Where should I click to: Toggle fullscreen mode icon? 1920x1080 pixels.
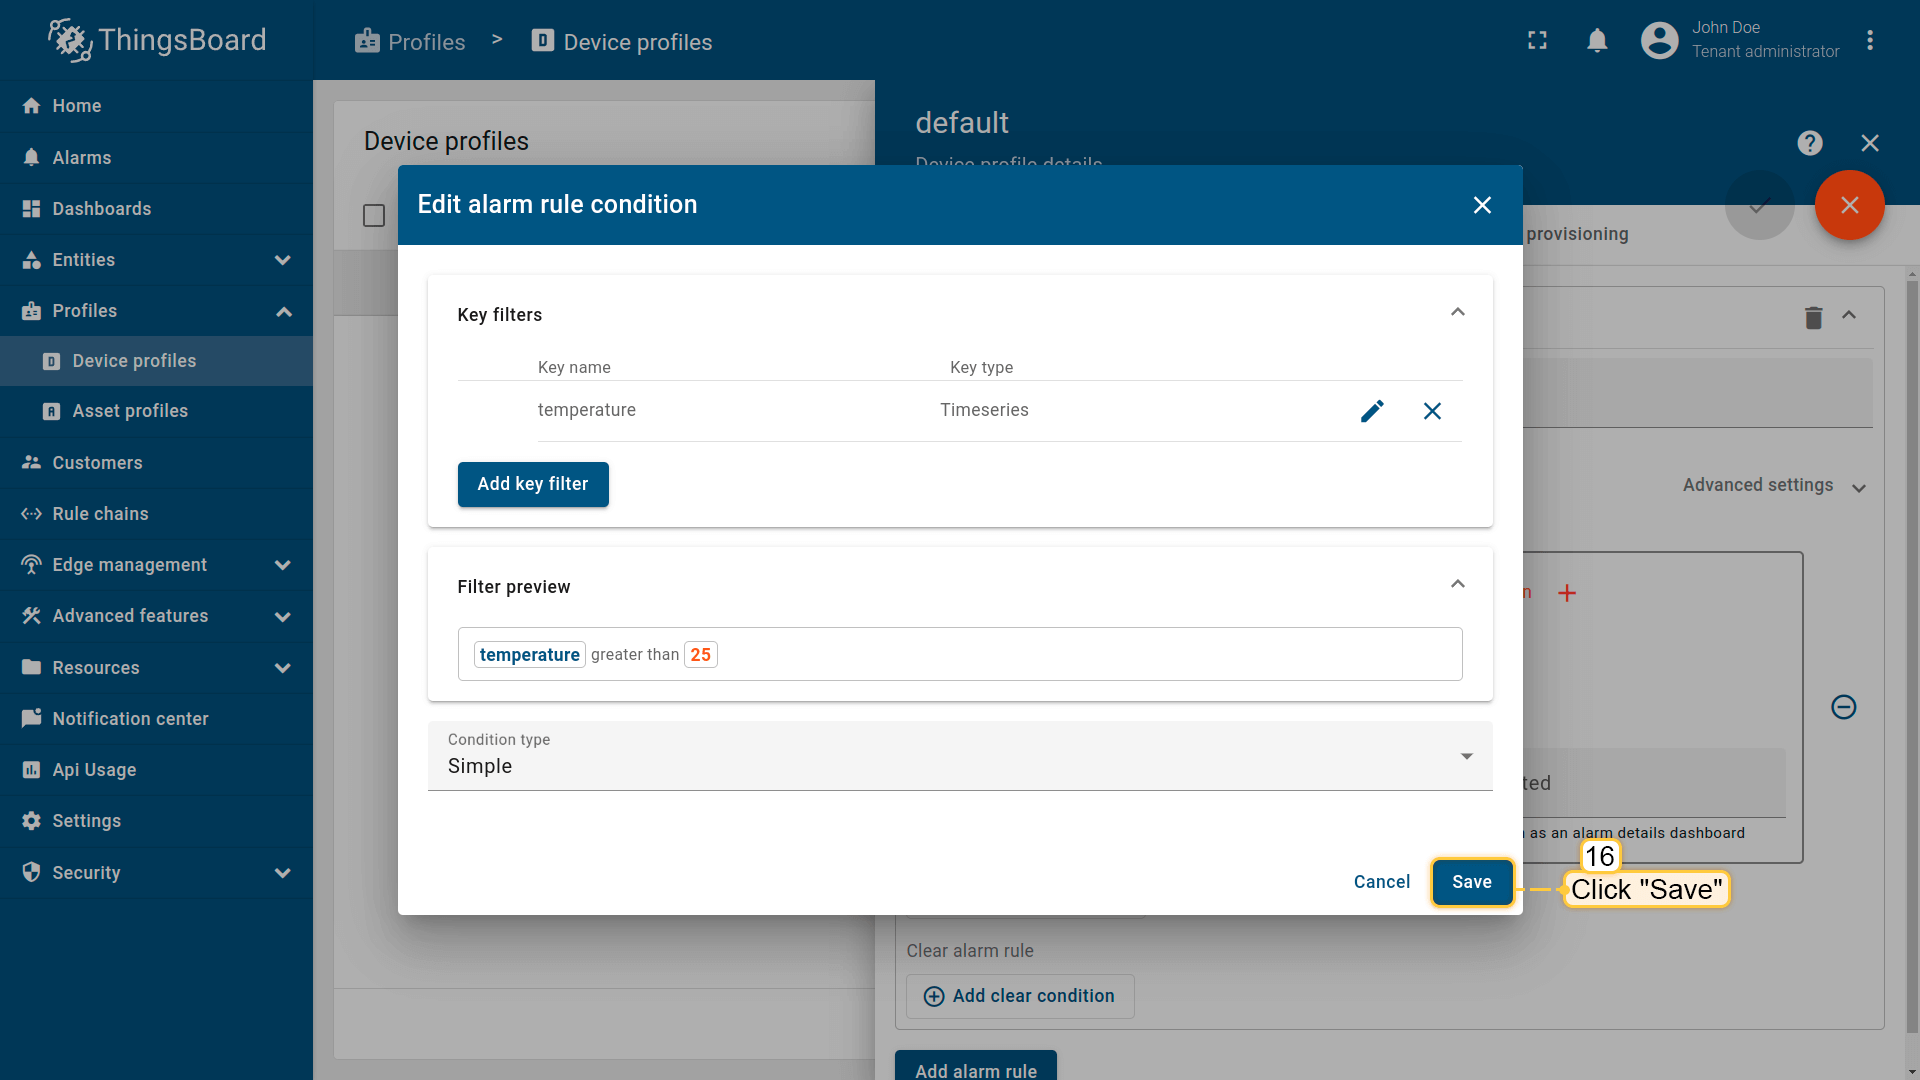(1537, 41)
